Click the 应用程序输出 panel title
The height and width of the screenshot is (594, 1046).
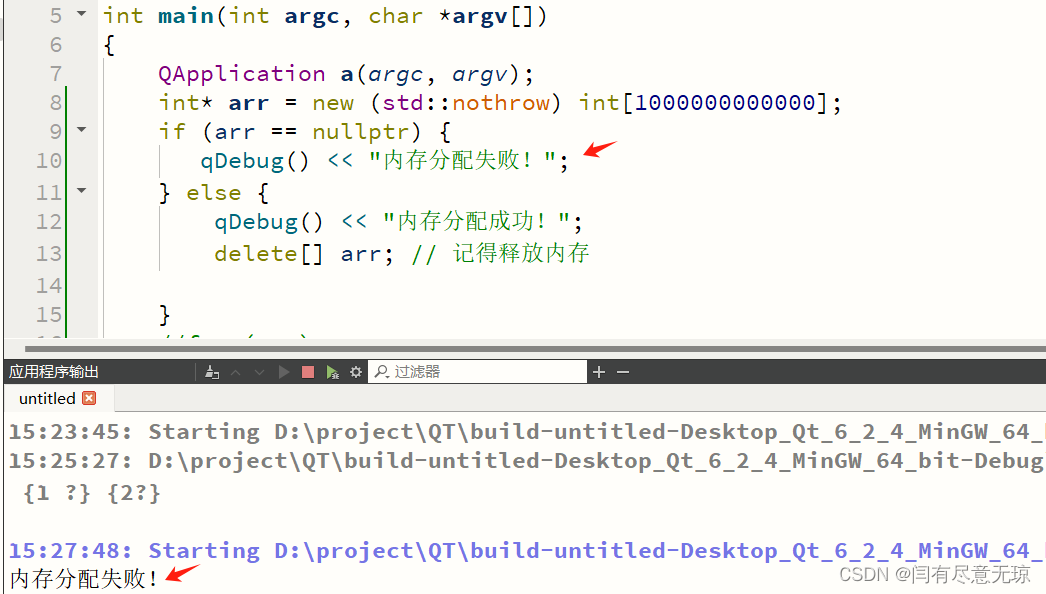[54, 372]
